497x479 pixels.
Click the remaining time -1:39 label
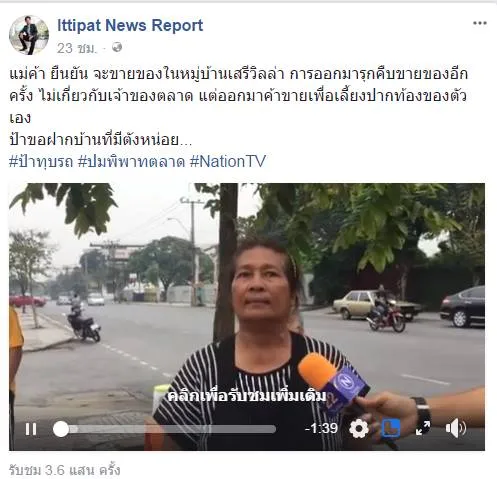[321, 428]
